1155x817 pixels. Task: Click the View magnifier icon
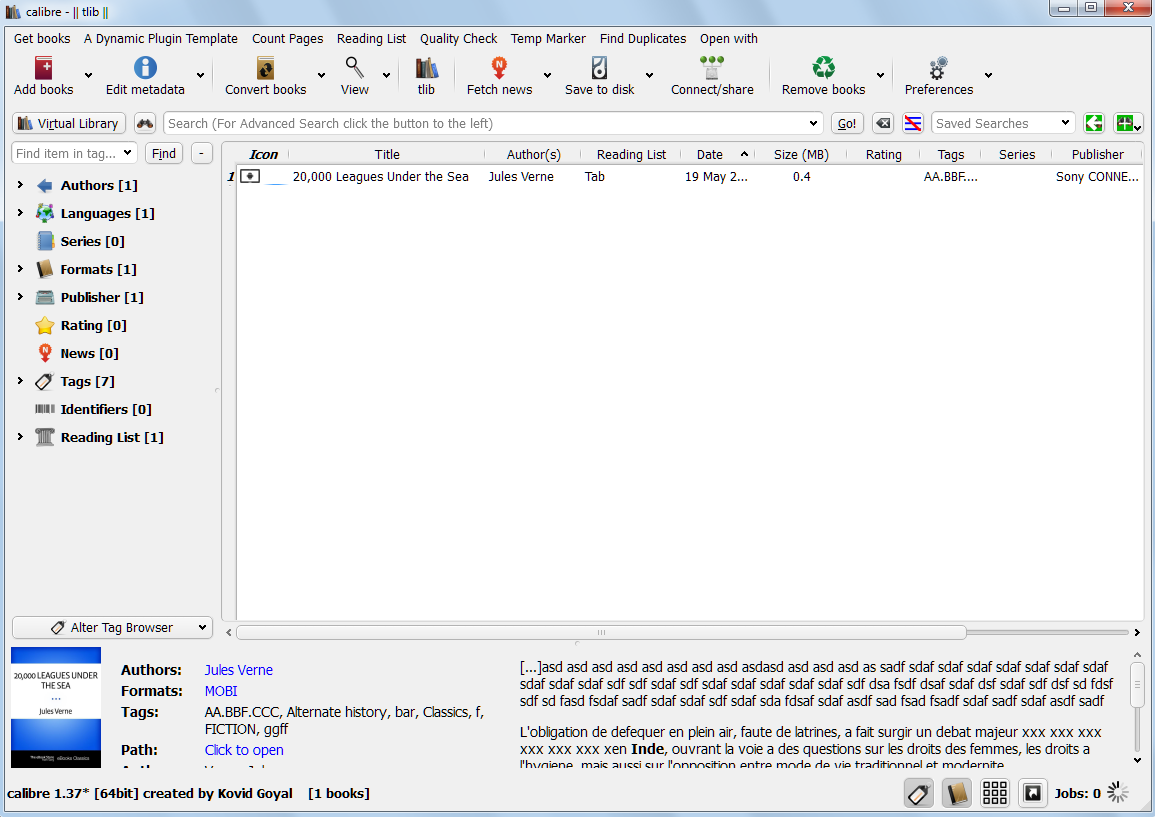point(354,68)
